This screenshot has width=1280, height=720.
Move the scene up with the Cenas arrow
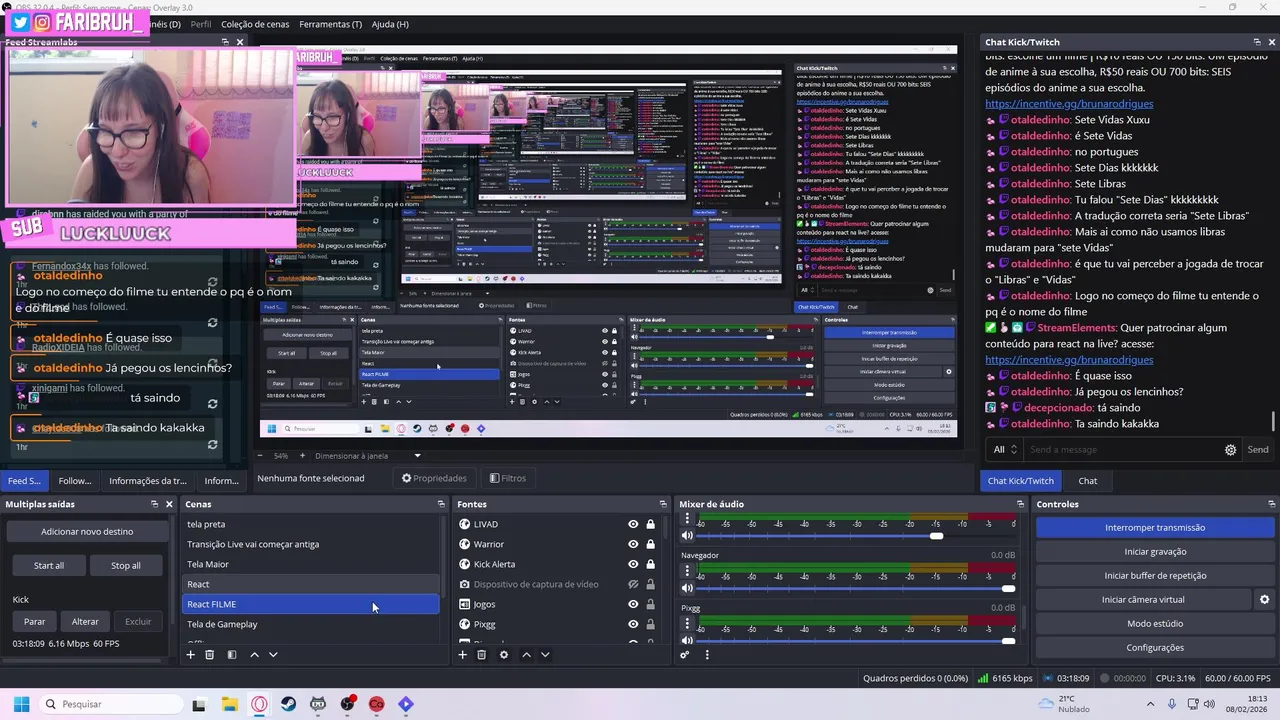pos(254,655)
